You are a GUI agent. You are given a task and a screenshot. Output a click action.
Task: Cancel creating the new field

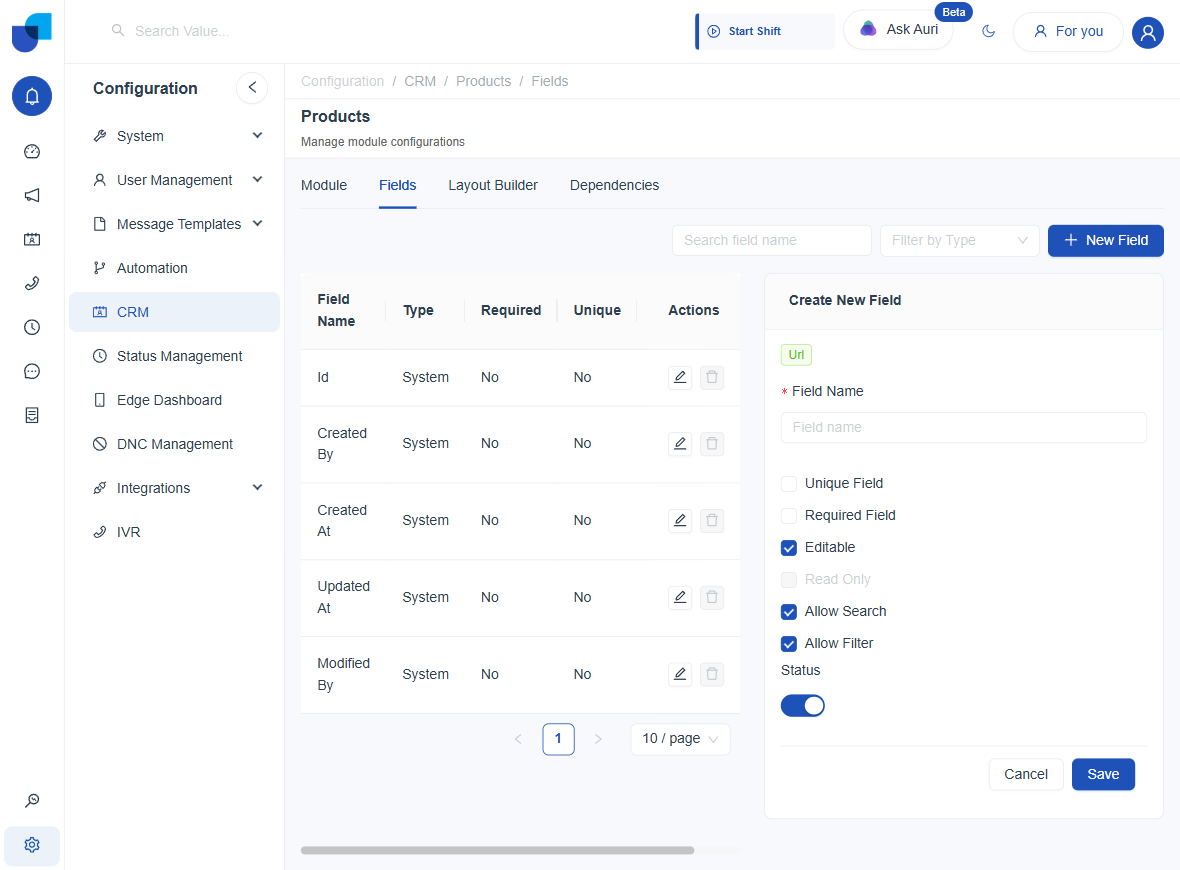coord(1026,774)
